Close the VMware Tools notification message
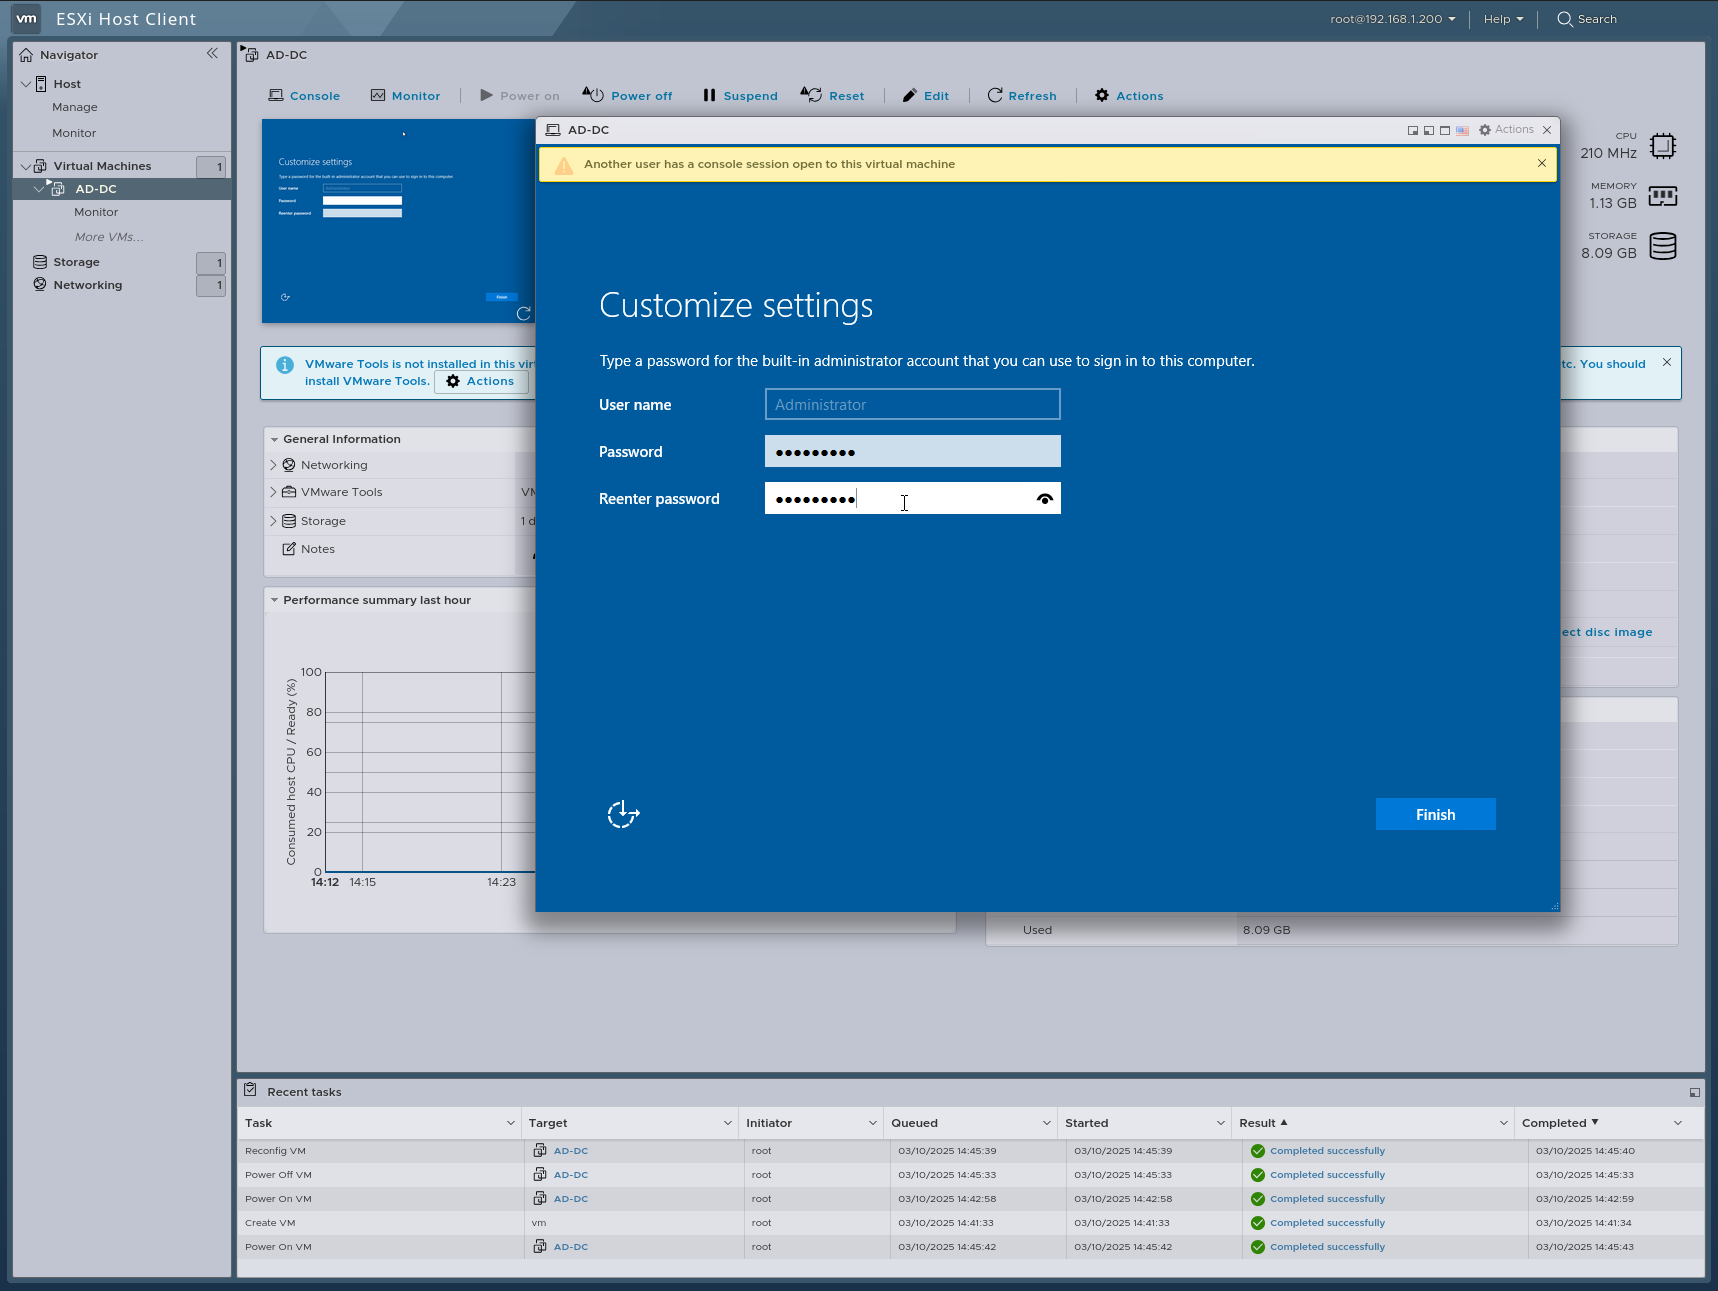The width and height of the screenshot is (1718, 1291). click(x=1667, y=362)
